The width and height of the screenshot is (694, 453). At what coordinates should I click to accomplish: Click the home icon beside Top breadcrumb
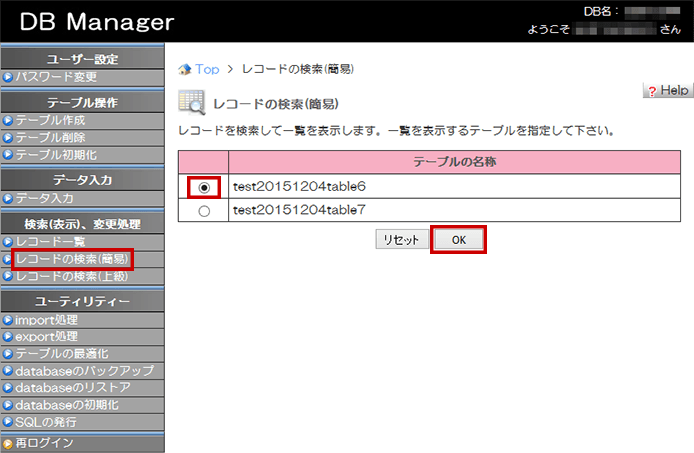184,69
